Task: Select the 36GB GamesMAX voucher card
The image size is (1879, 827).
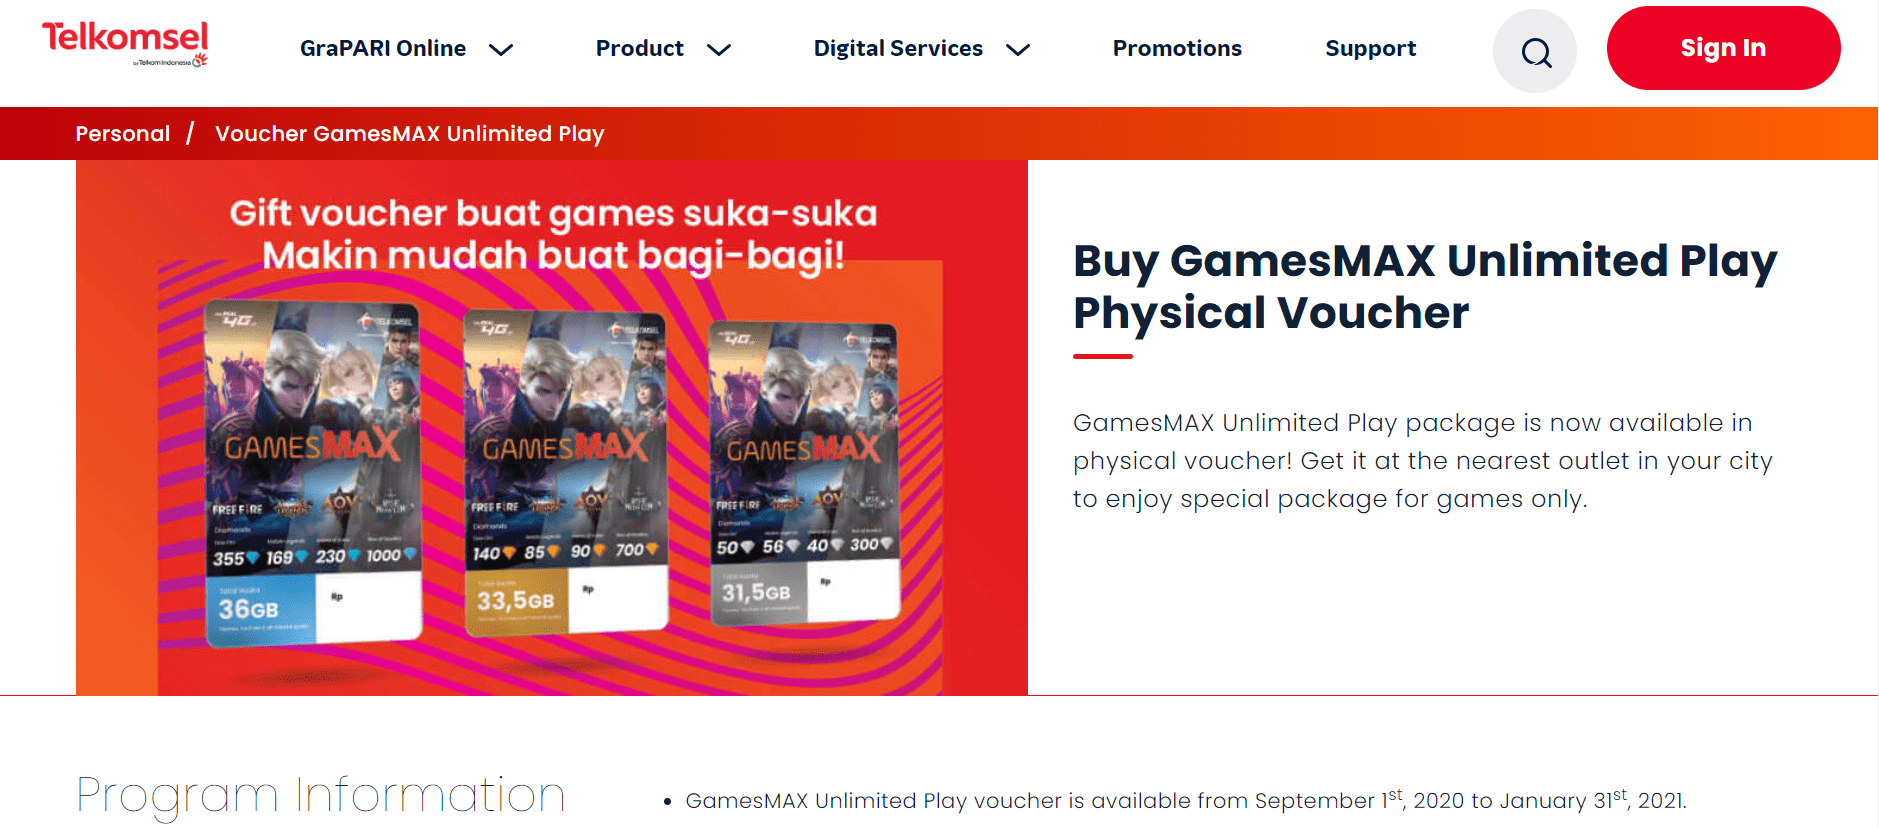Action: (x=314, y=472)
